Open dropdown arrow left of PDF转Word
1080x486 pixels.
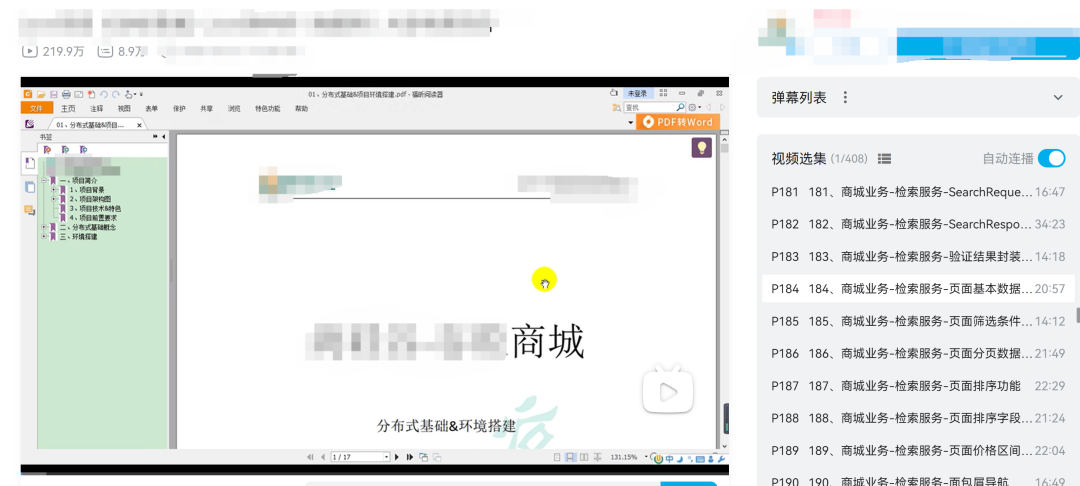(x=631, y=123)
